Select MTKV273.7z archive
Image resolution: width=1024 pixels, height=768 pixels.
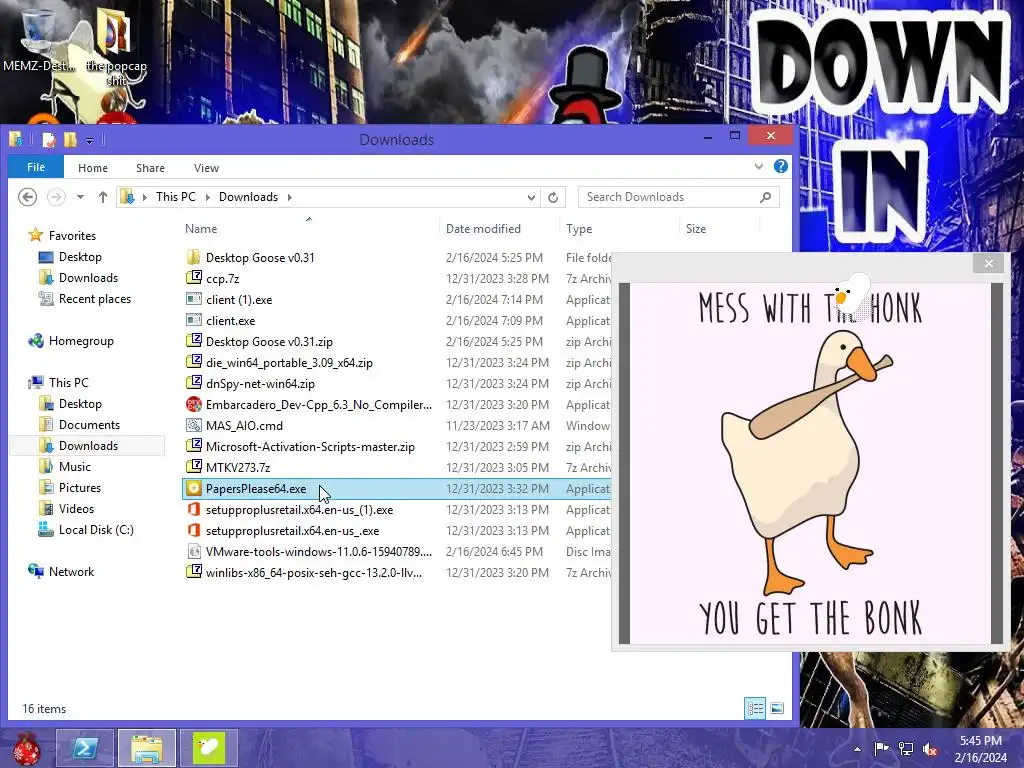tap(238, 468)
